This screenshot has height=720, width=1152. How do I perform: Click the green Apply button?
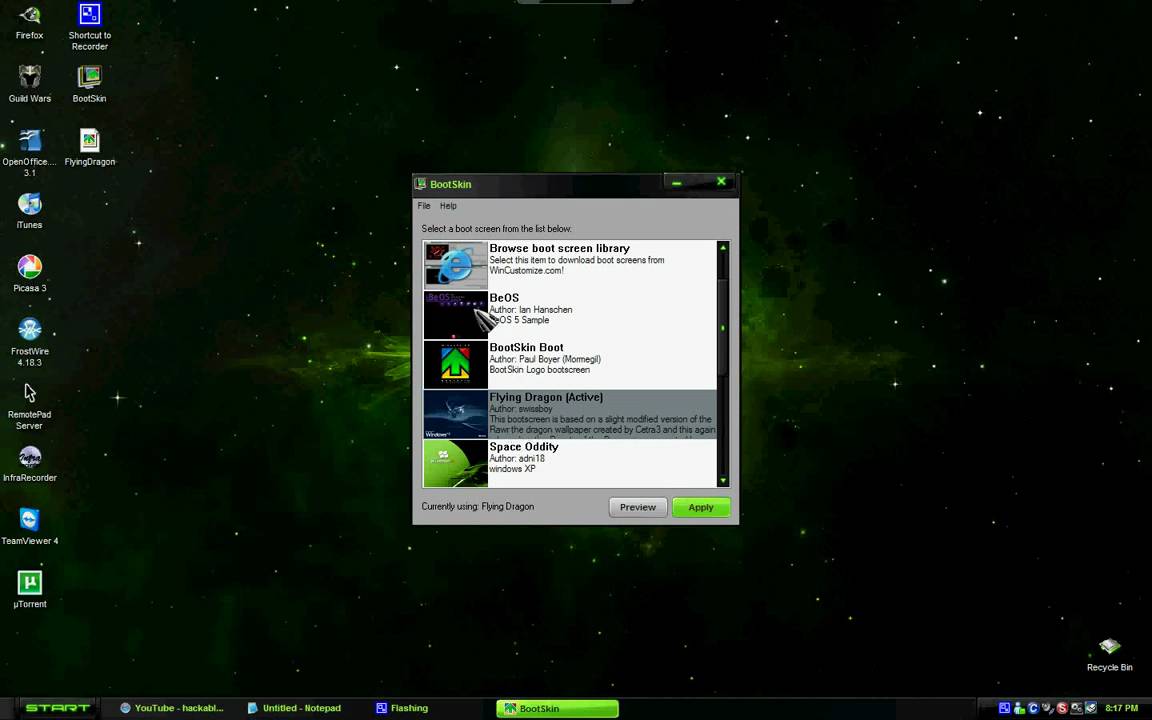tap(701, 507)
